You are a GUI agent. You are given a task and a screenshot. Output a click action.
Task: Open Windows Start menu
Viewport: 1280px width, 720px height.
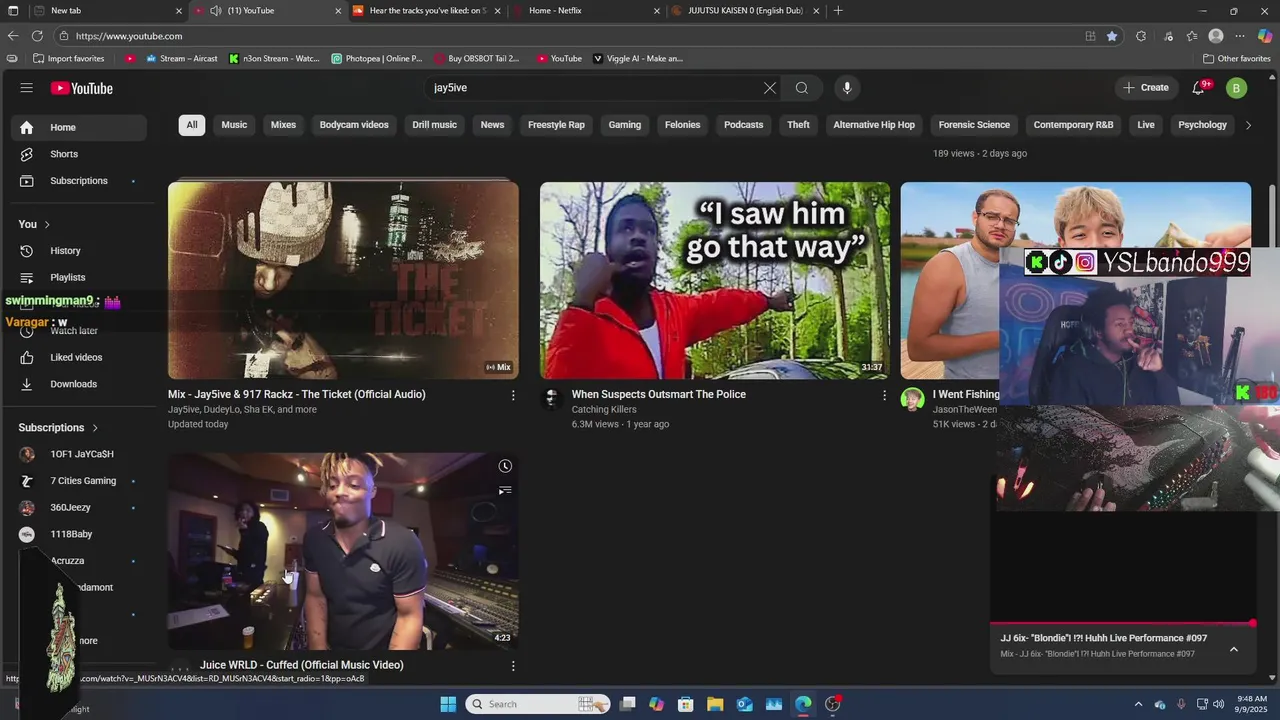[x=448, y=704]
